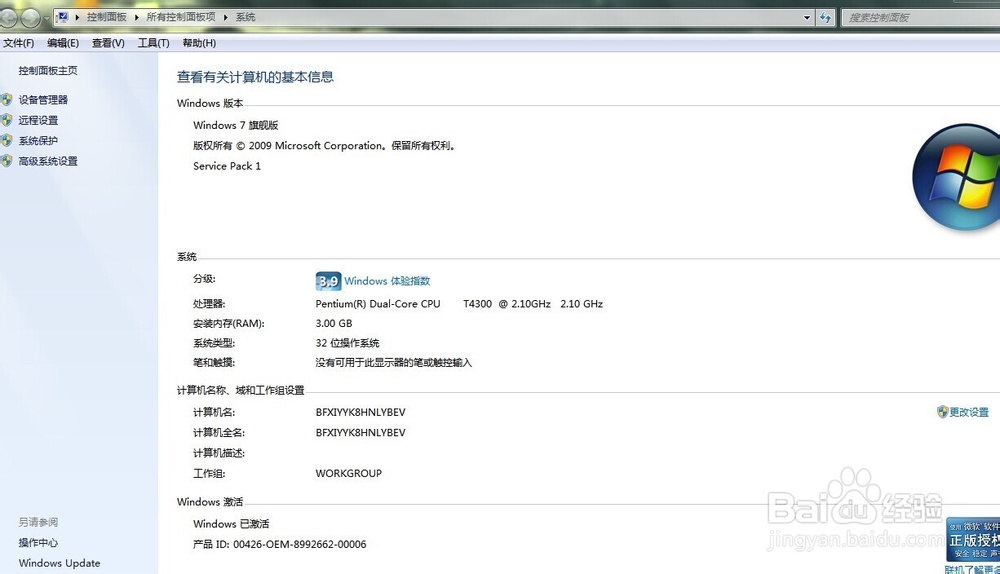Open 远程设置 from the sidebar

click(x=38, y=120)
